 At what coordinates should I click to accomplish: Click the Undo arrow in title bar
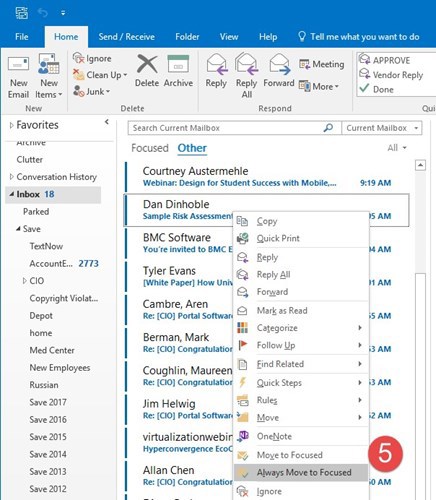point(43,13)
